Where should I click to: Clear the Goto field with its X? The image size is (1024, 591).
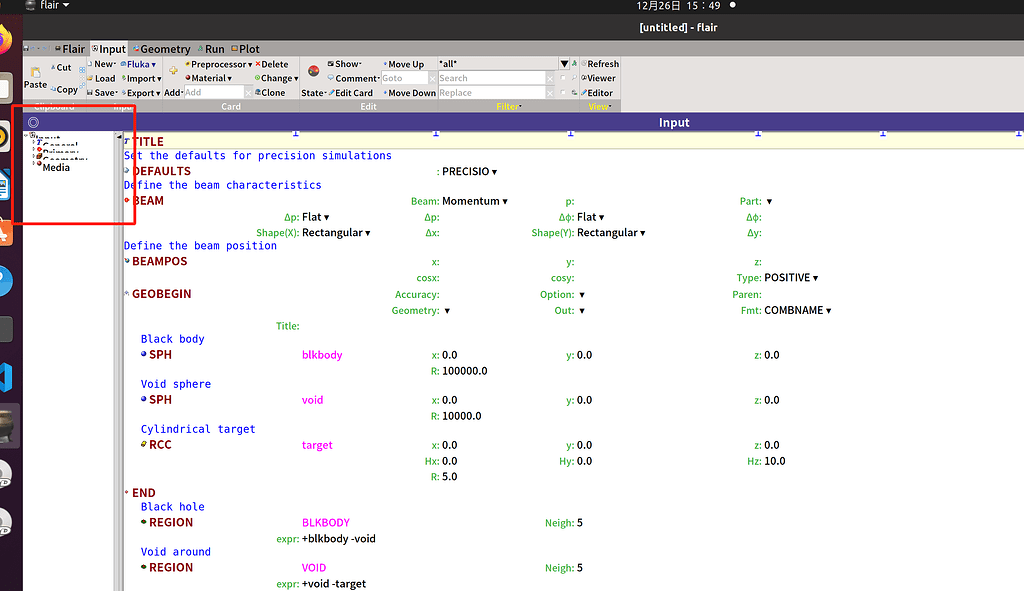point(432,78)
